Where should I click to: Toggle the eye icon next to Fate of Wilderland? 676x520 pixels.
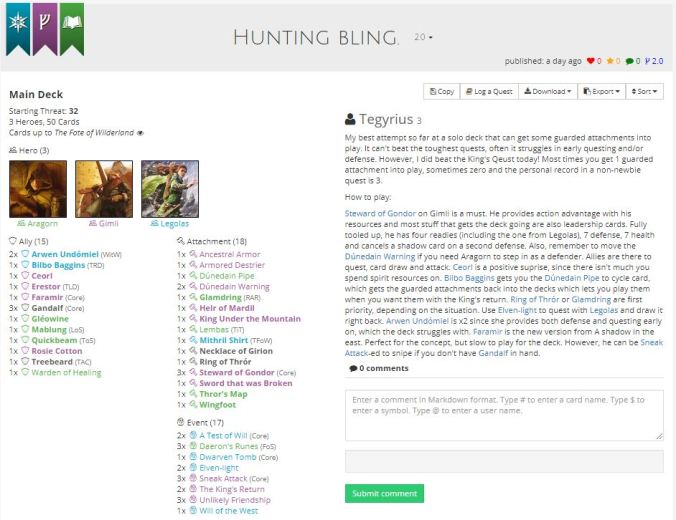coord(140,133)
